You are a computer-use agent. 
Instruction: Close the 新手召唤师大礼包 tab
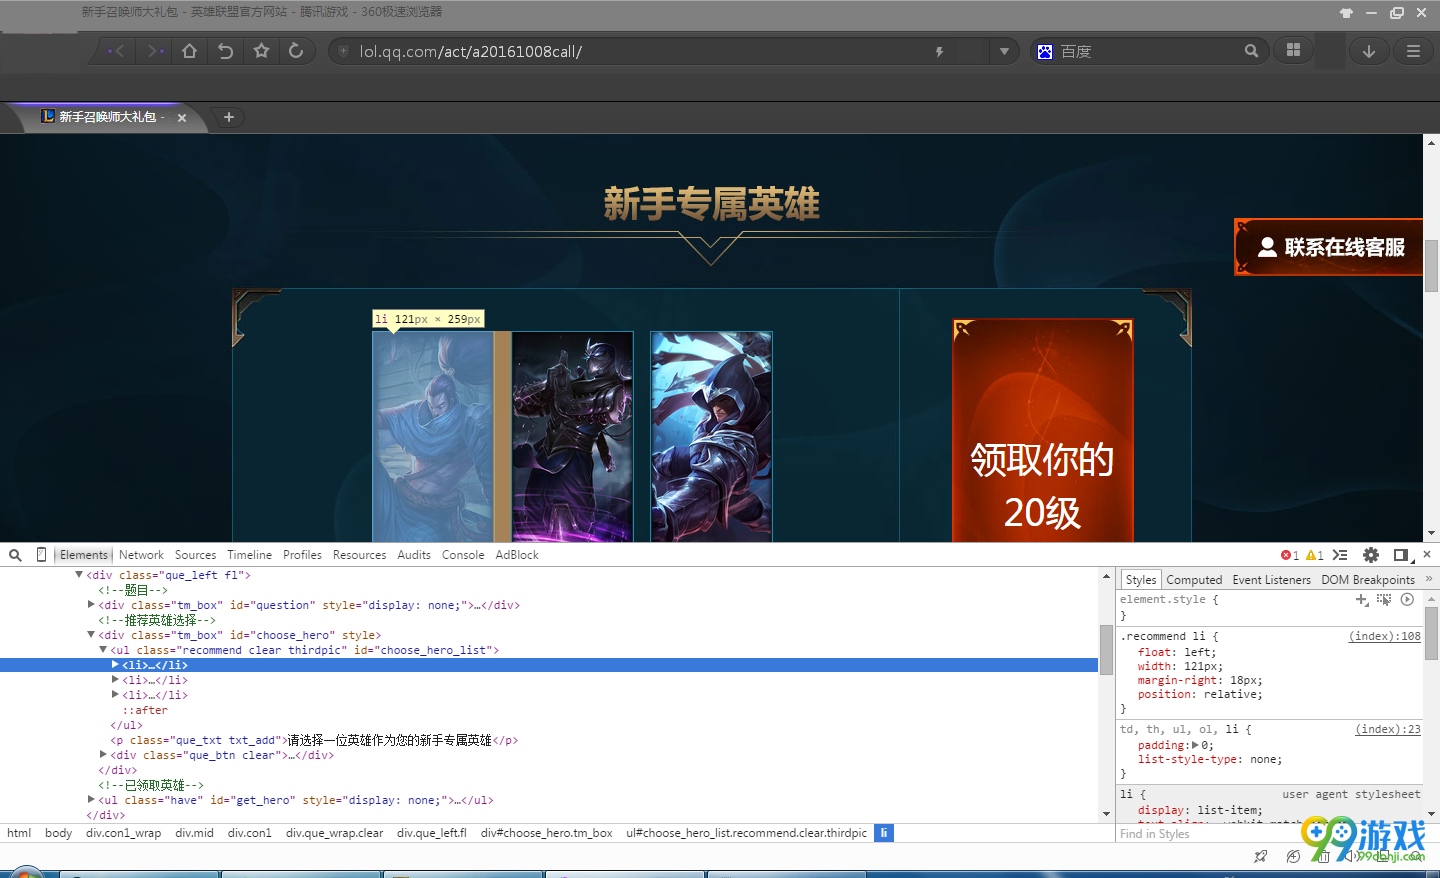click(182, 118)
